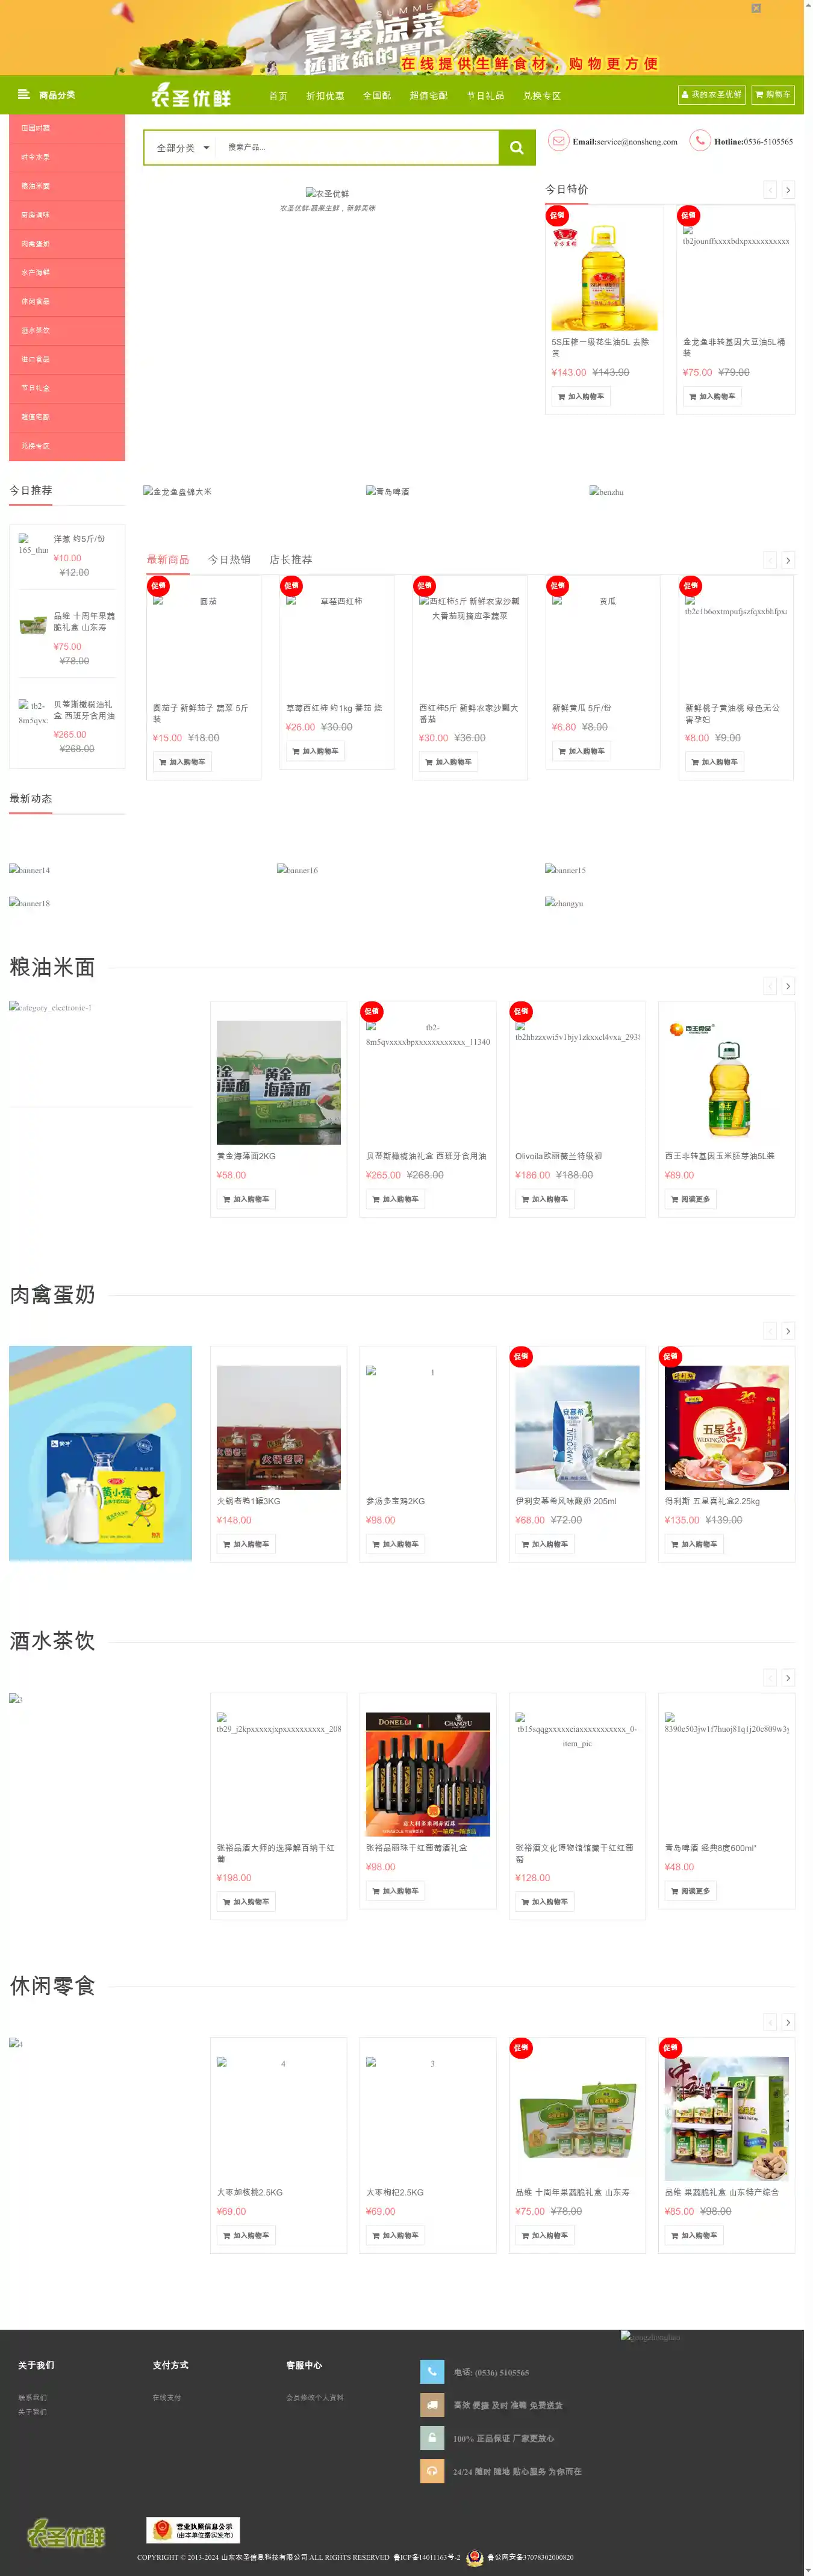
Task: Add 5S压榨一级花生油5L to cart
Action: tap(581, 397)
